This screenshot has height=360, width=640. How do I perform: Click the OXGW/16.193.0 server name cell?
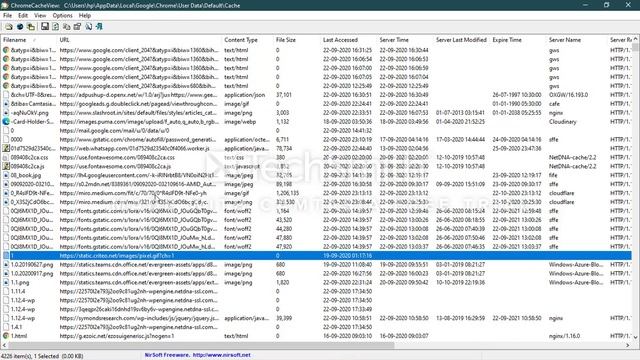point(568,95)
